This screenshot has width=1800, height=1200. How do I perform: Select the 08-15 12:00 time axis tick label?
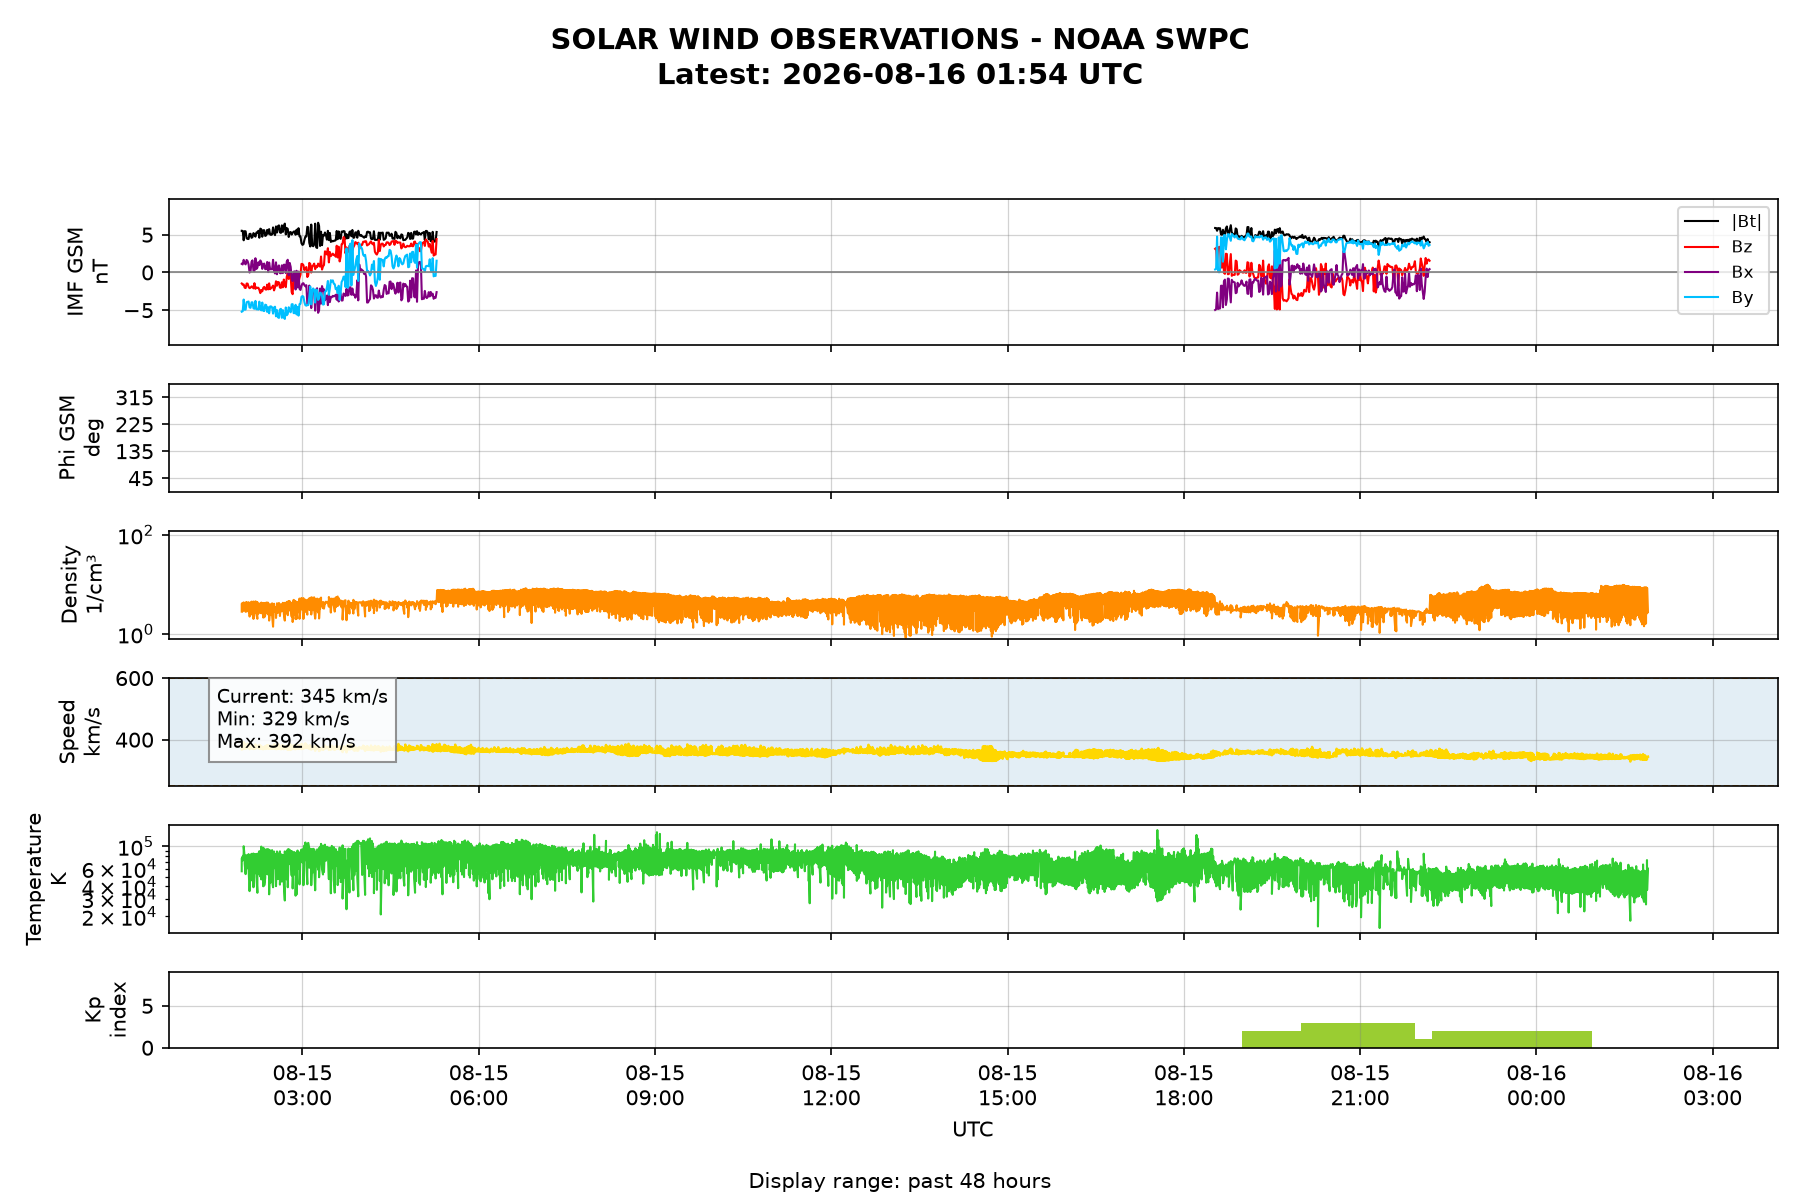831,1085
